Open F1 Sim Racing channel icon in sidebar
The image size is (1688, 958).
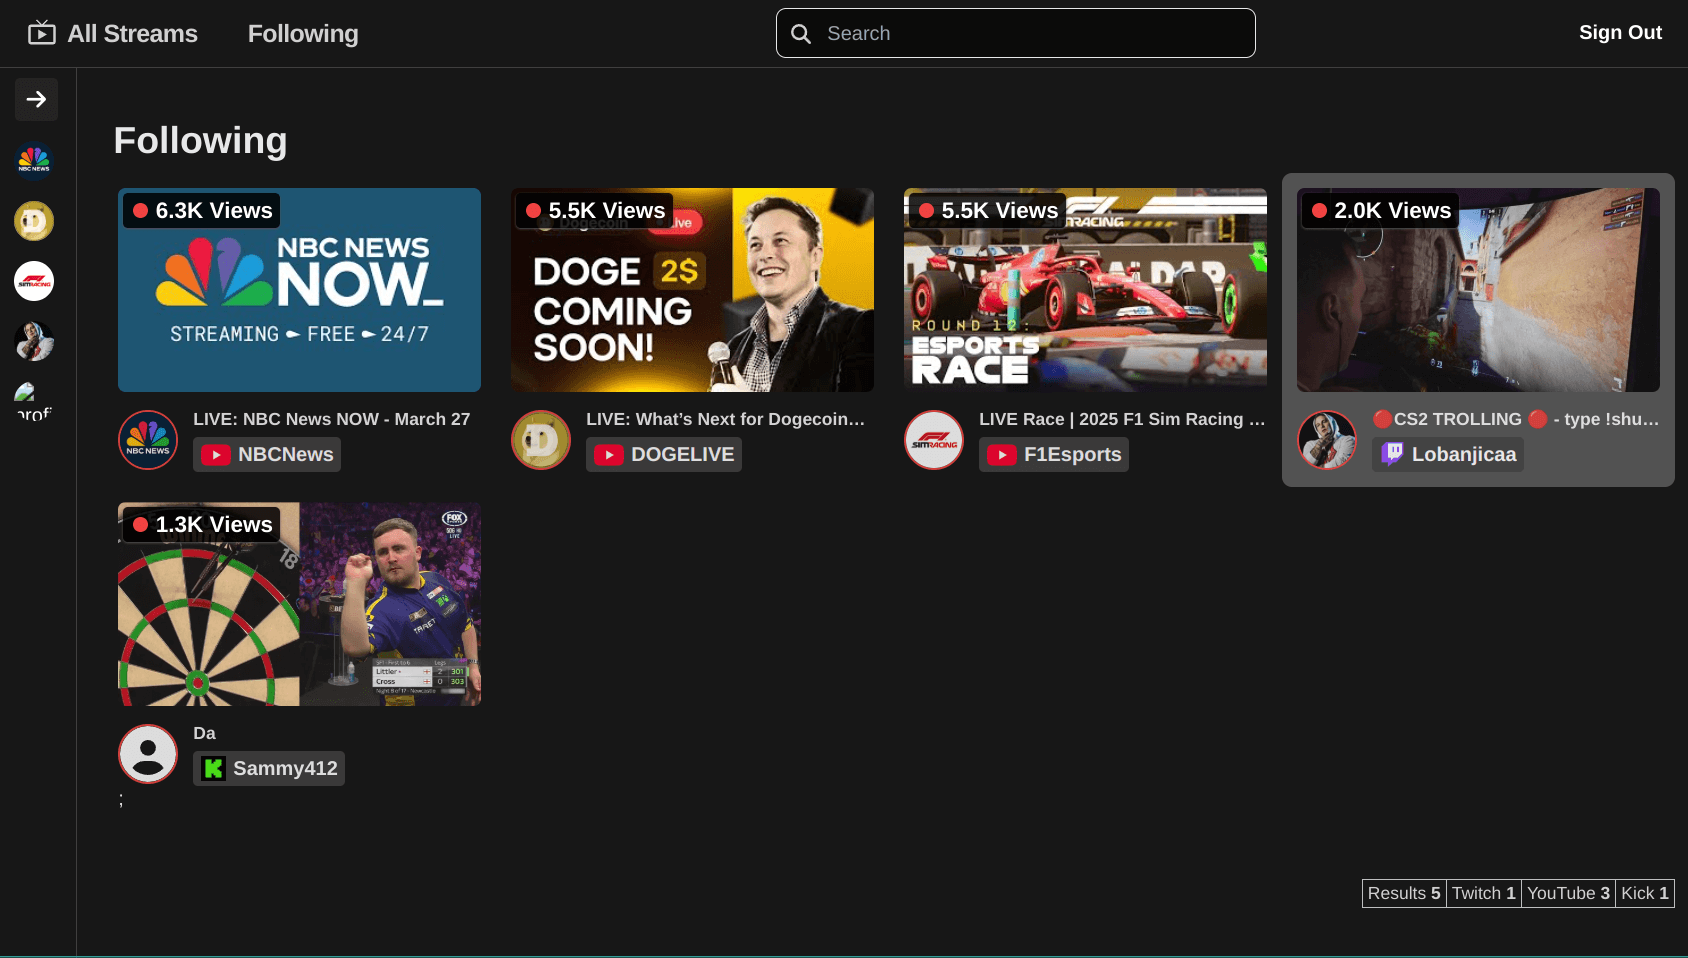pos(34,281)
